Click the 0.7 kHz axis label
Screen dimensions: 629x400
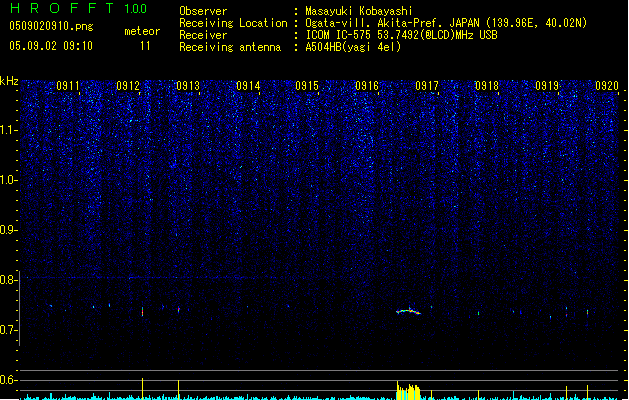click(x=9, y=330)
